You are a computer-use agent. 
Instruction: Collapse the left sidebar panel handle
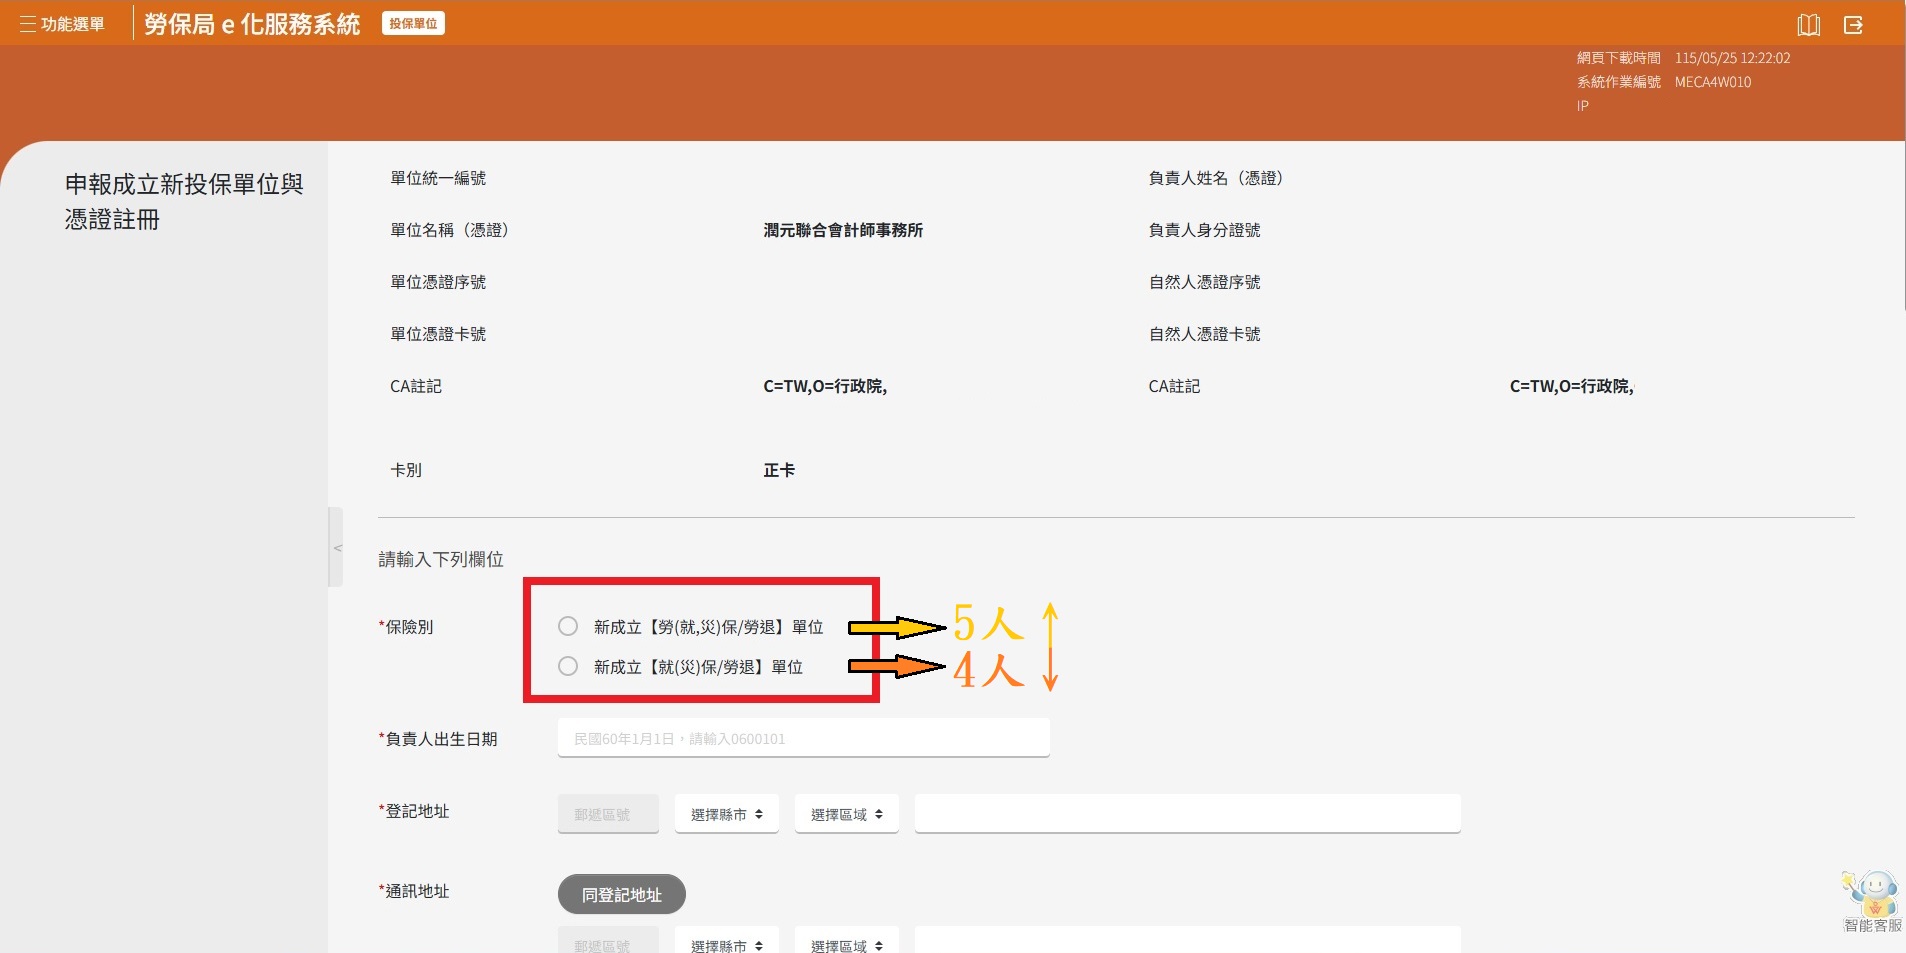point(336,547)
